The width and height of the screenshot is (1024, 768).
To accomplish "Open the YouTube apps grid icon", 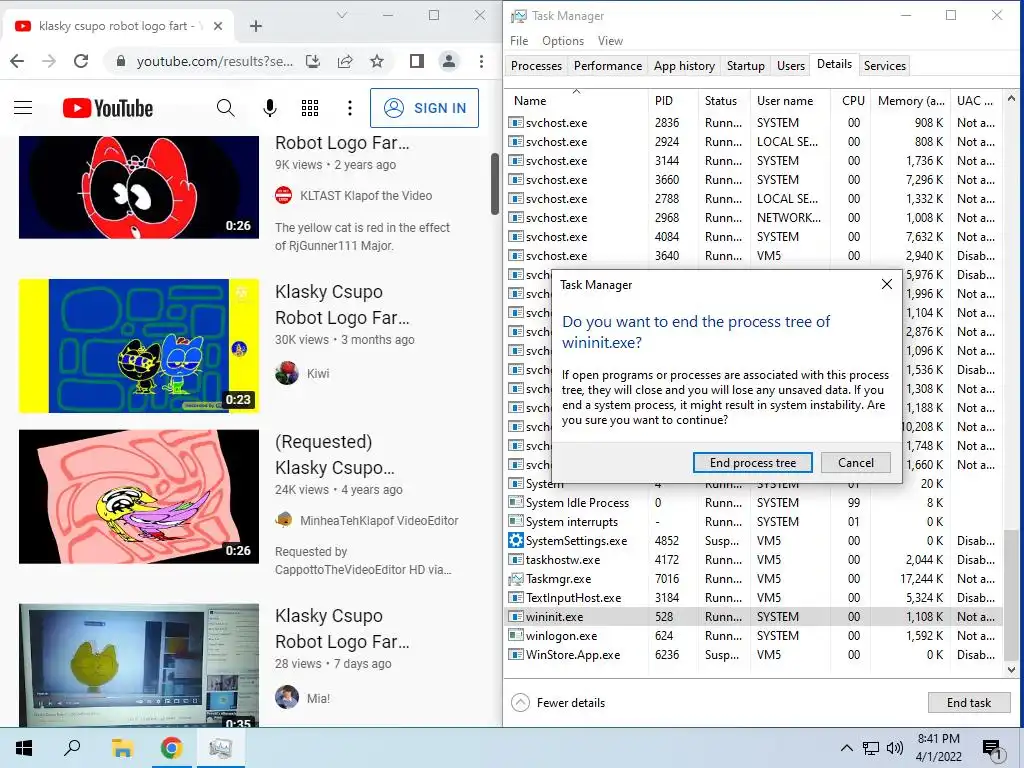I will click(x=310, y=108).
